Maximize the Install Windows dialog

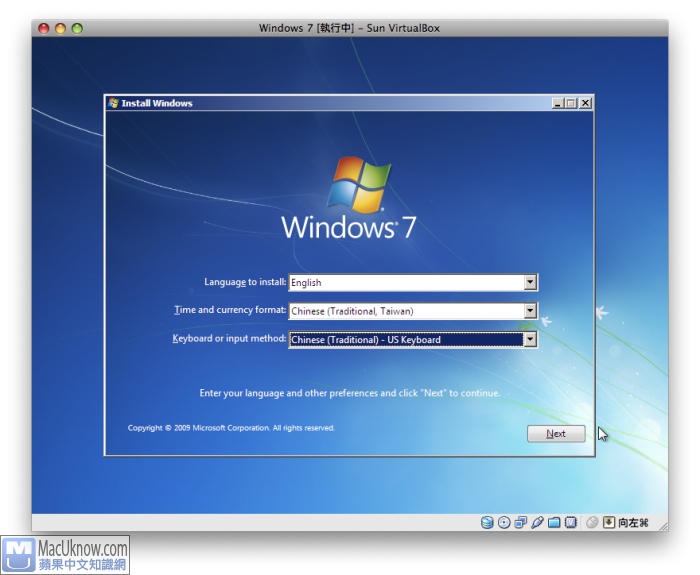[571, 103]
